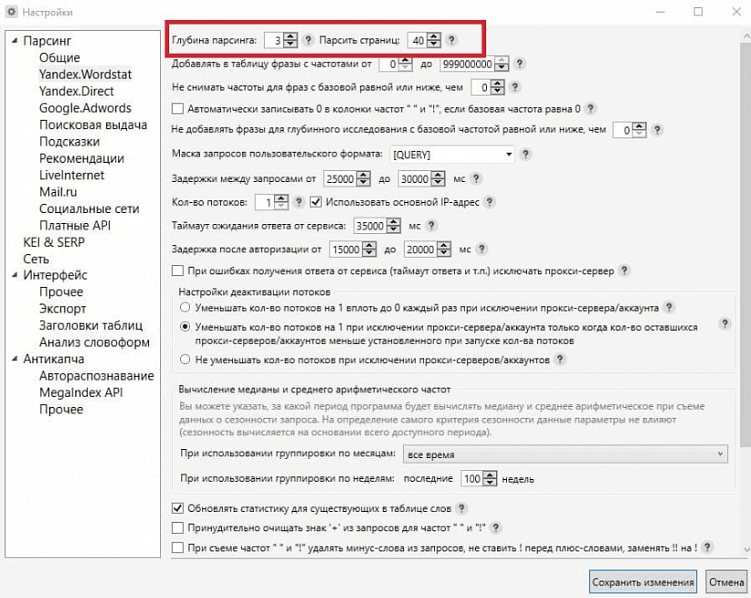This screenshot has width=751, height=598.
Task: Click Сохранить изменения button
Action: (x=643, y=582)
